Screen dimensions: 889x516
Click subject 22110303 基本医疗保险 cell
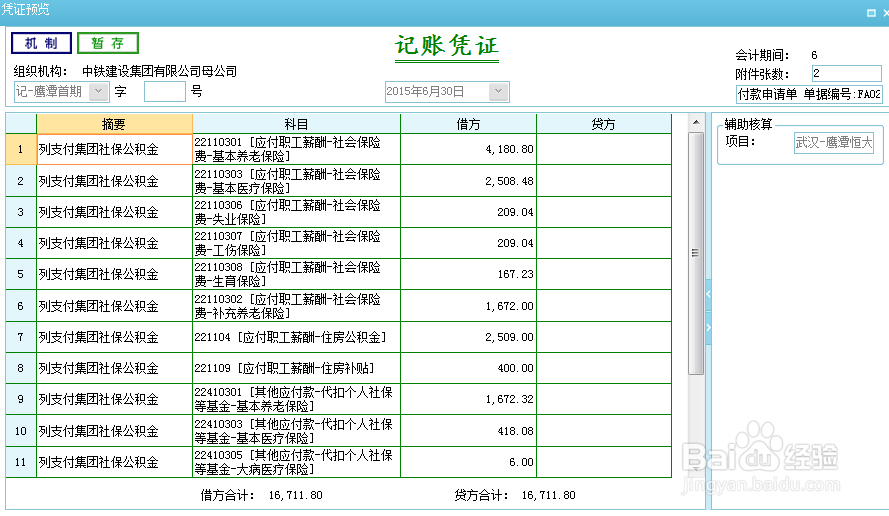pos(297,181)
